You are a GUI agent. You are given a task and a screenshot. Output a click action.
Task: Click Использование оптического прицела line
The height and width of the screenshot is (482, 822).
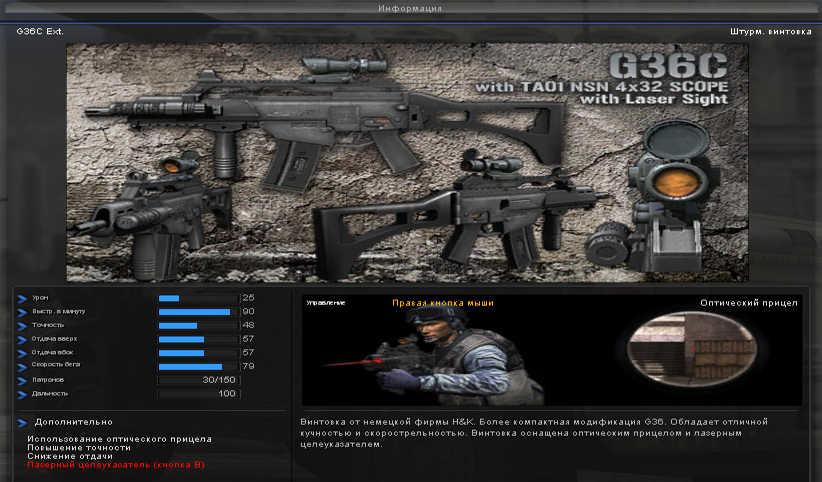(120, 439)
